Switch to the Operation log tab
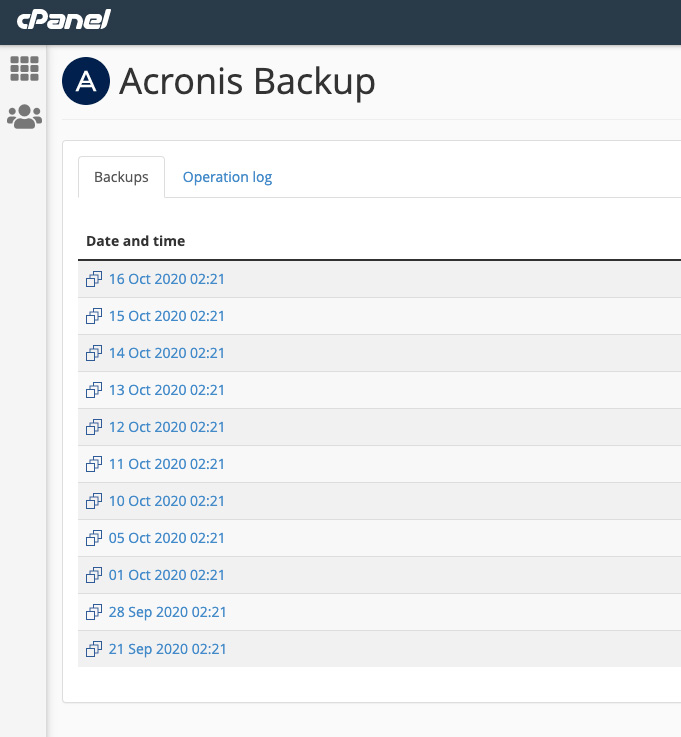 pos(227,177)
